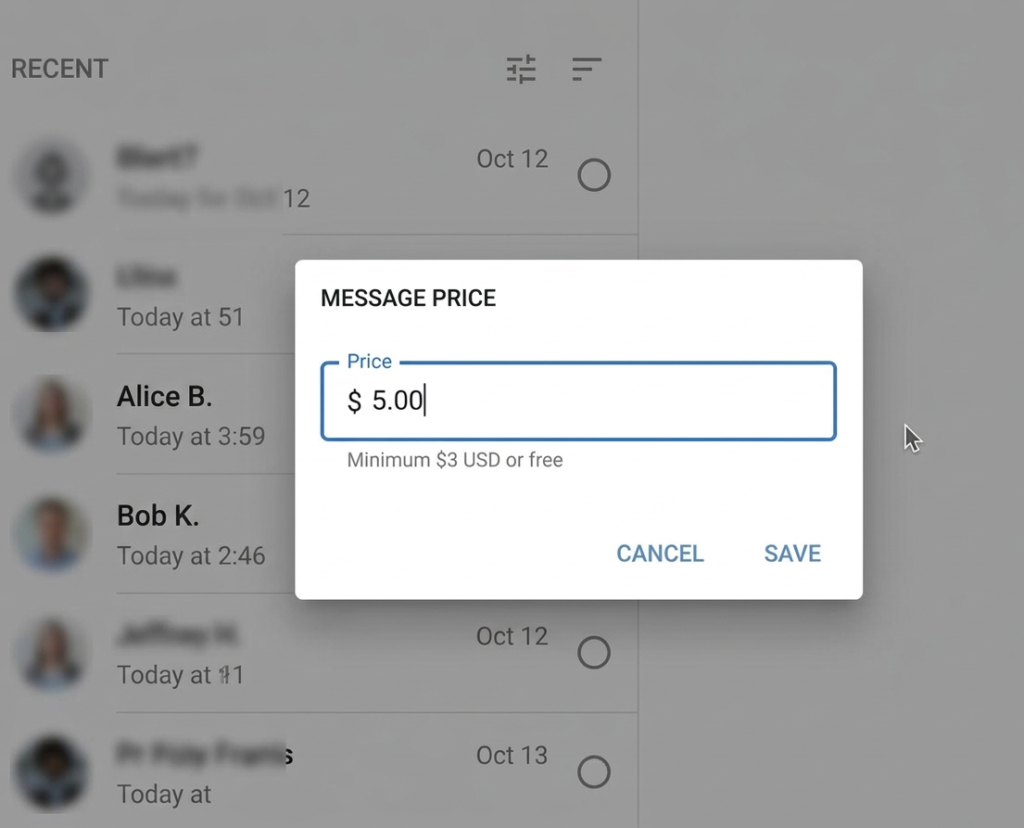Click the MESSAGE PRICE dialog title

pyautogui.click(x=408, y=298)
